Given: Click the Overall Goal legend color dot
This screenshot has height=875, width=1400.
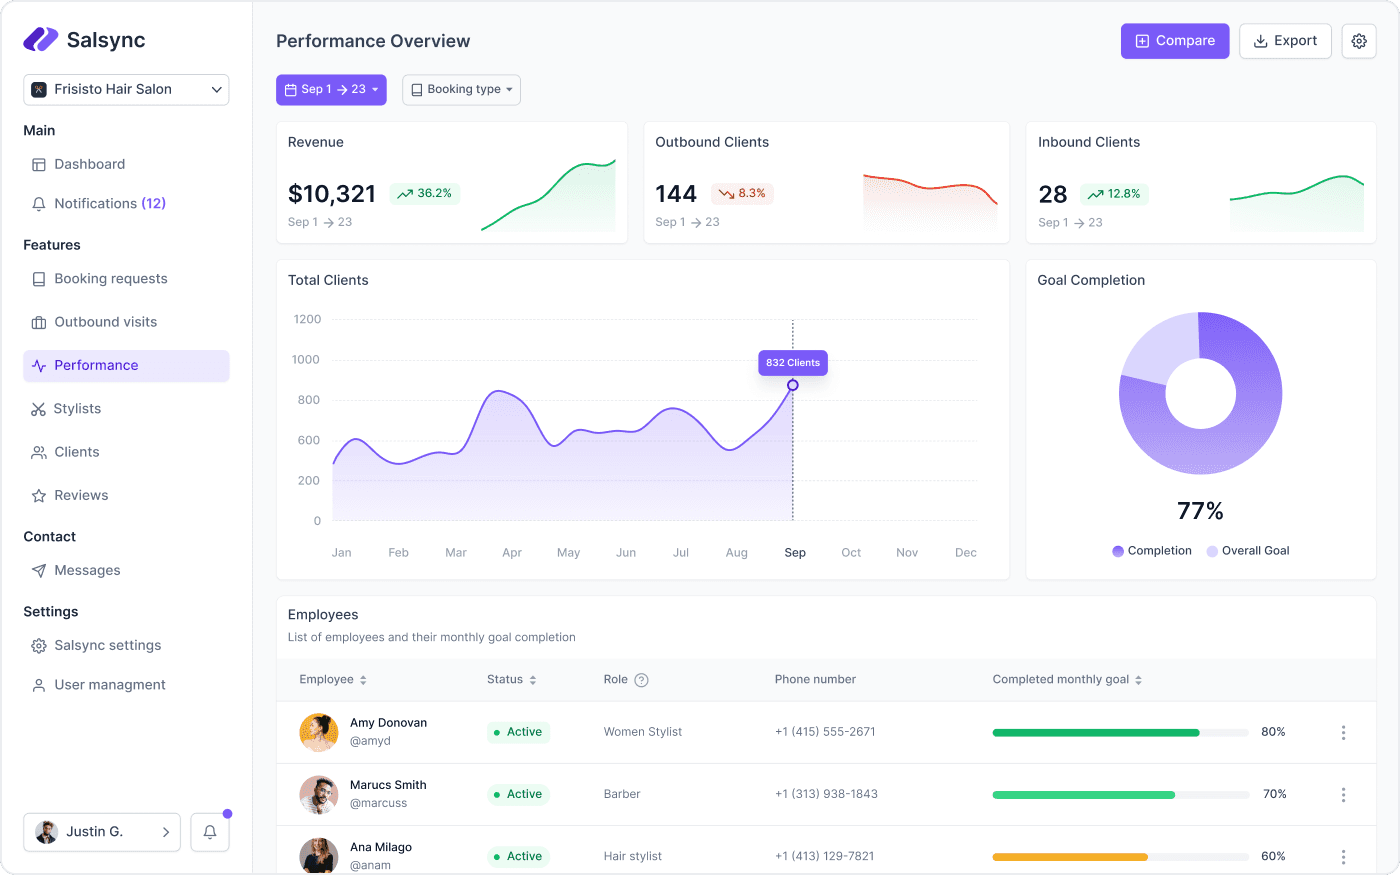Looking at the screenshot, I should pos(1212,551).
